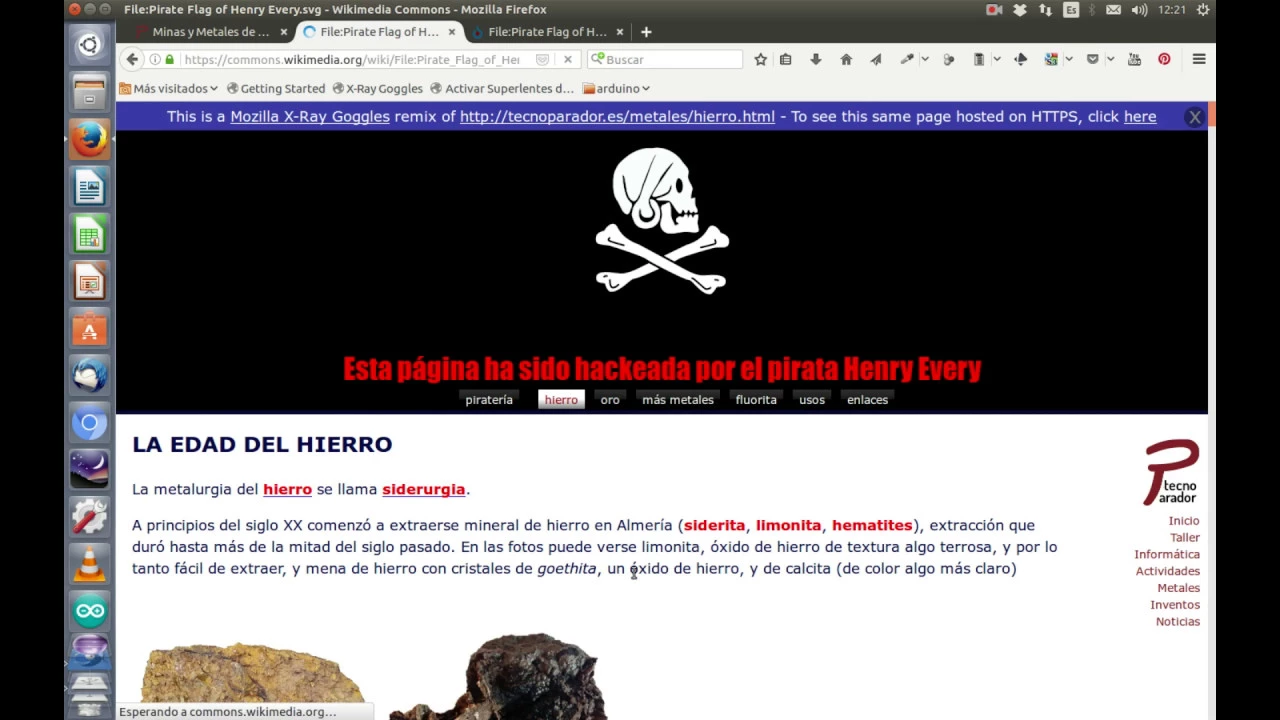Launch Thunderbird mail from the launcher
This screenshot has height=720, width=1280.
(x=89, y=377)
